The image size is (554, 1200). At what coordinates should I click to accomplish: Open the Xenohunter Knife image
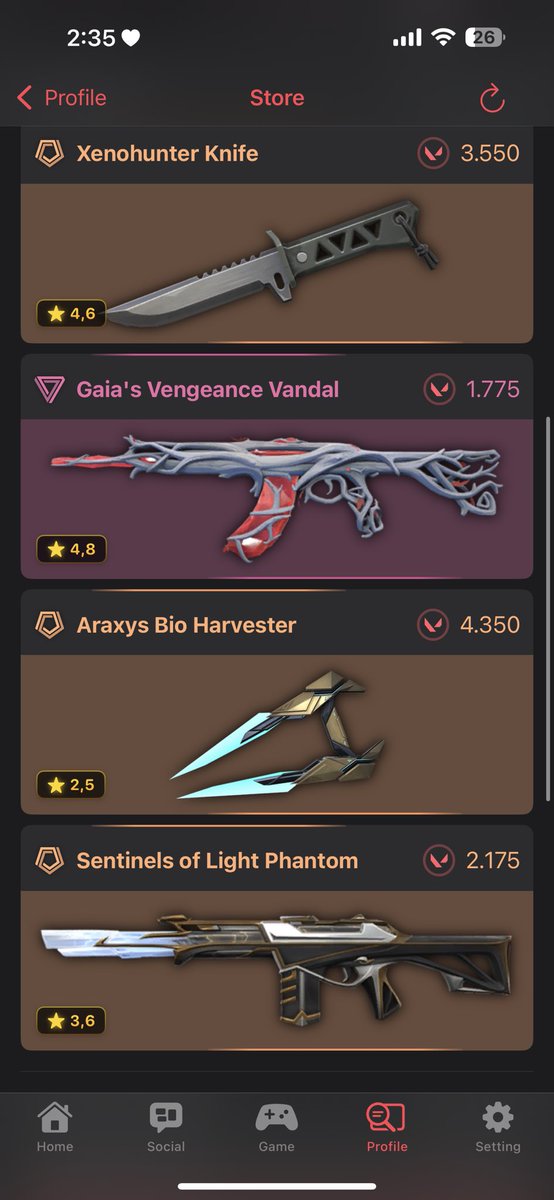click(x=277, y=263)
